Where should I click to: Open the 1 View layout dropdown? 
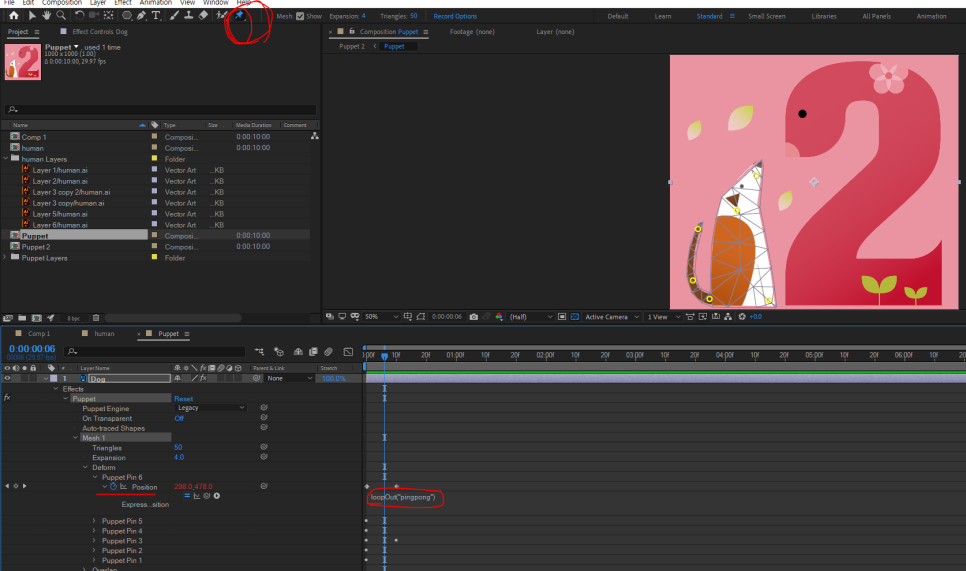coord(664,317)
